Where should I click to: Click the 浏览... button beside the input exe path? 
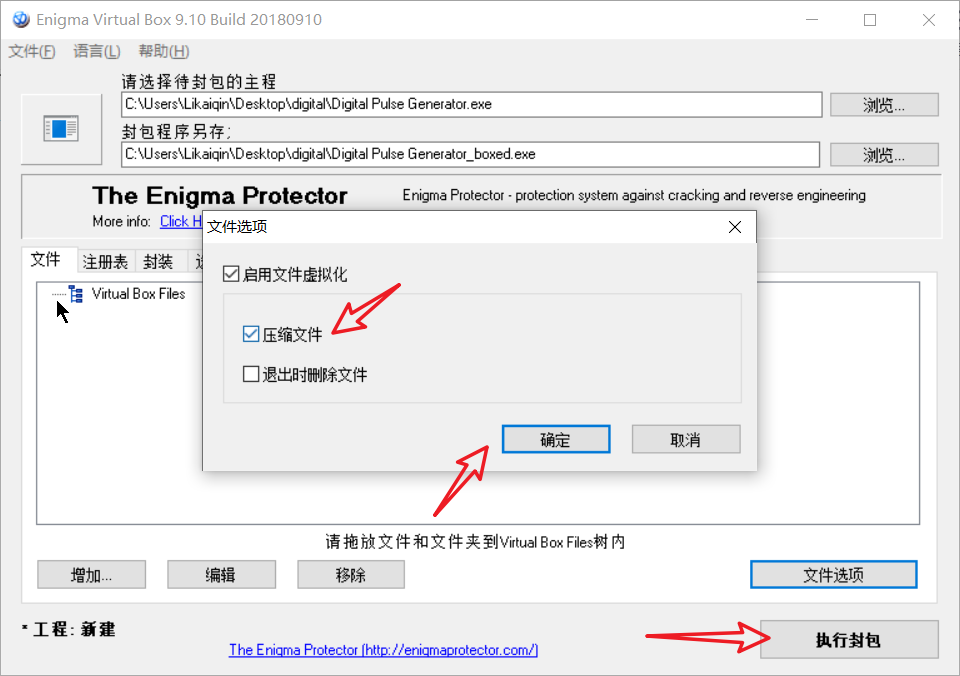(884, 105)
